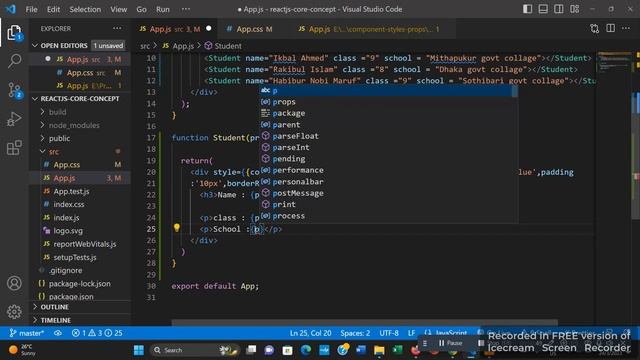640x360 pixels.
Task: Open reportWebVitals.js in explorer
Action: pos(80,244)
